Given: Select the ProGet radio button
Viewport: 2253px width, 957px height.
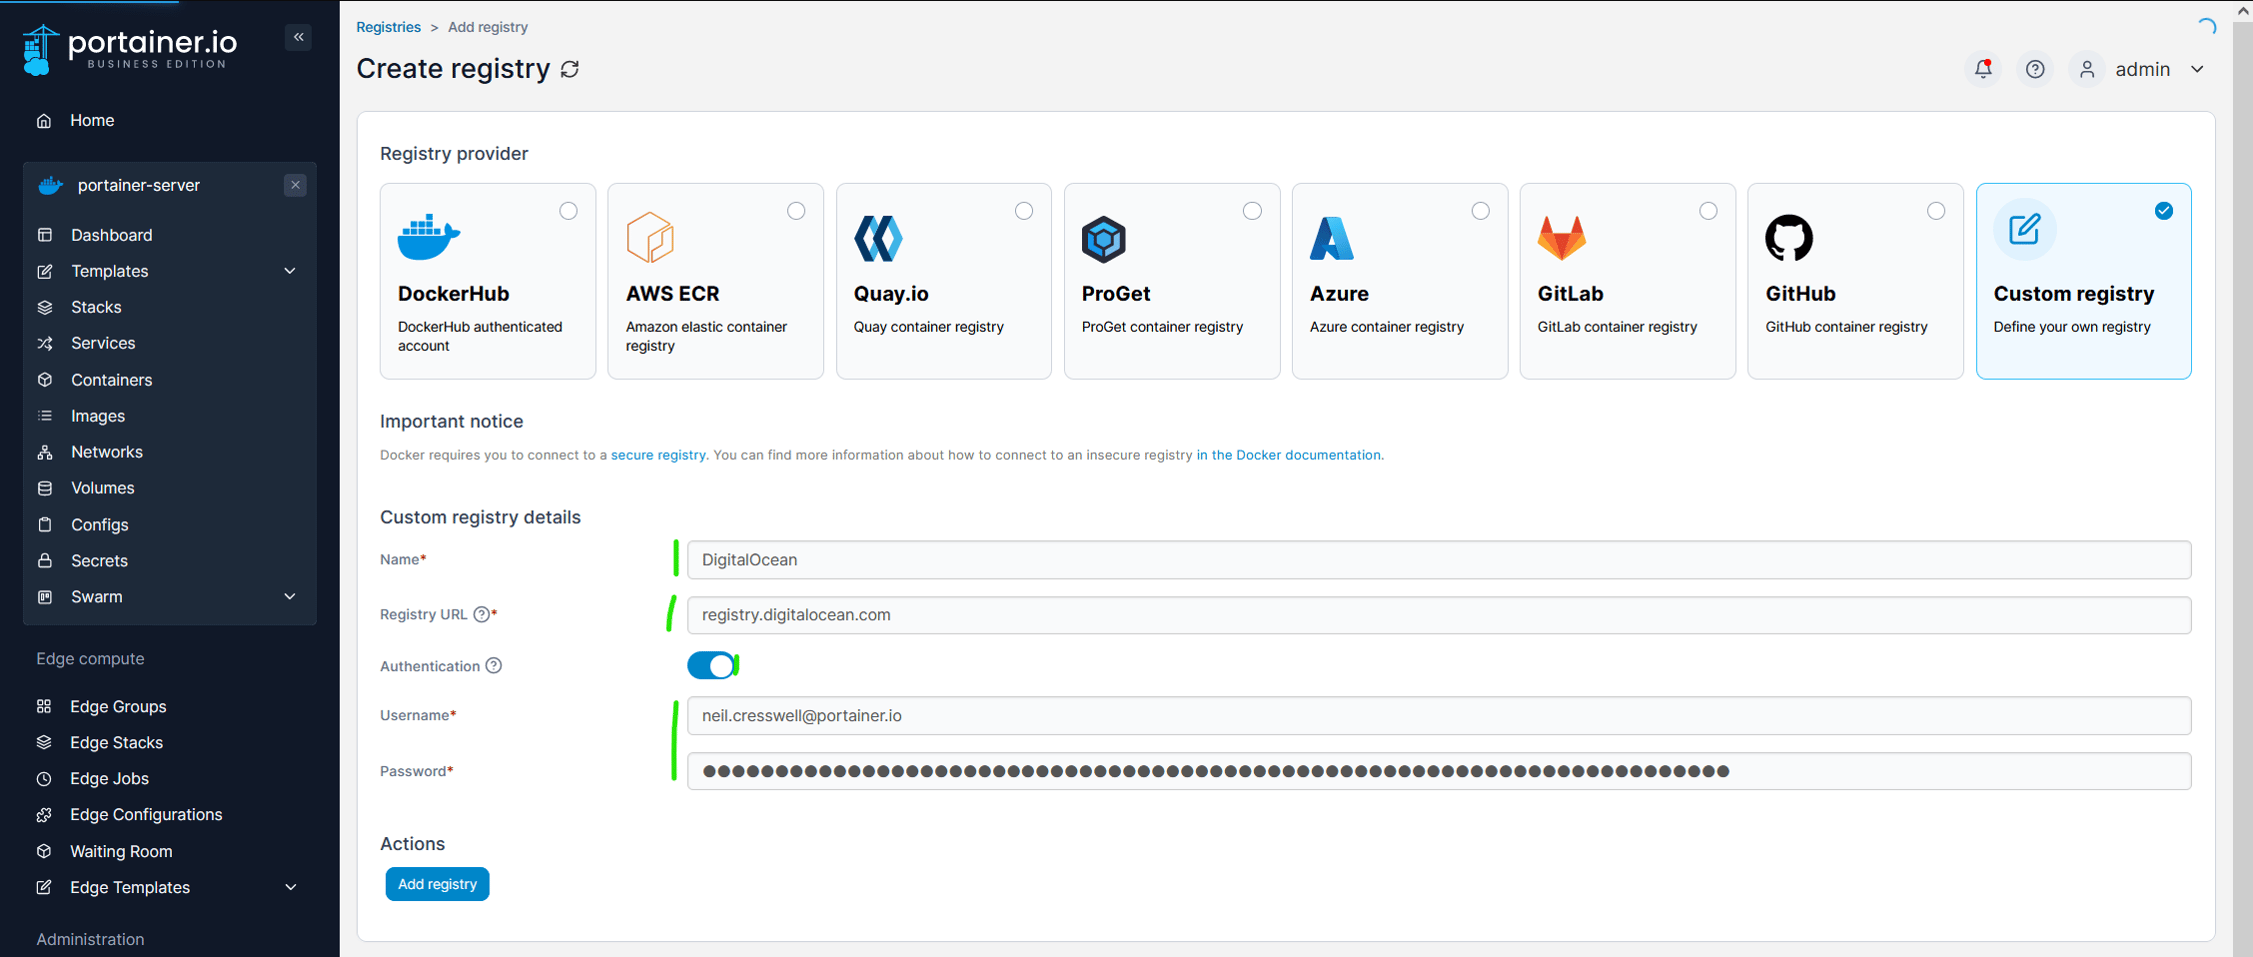Looking at the screenshot, I should pos(1252,211).
